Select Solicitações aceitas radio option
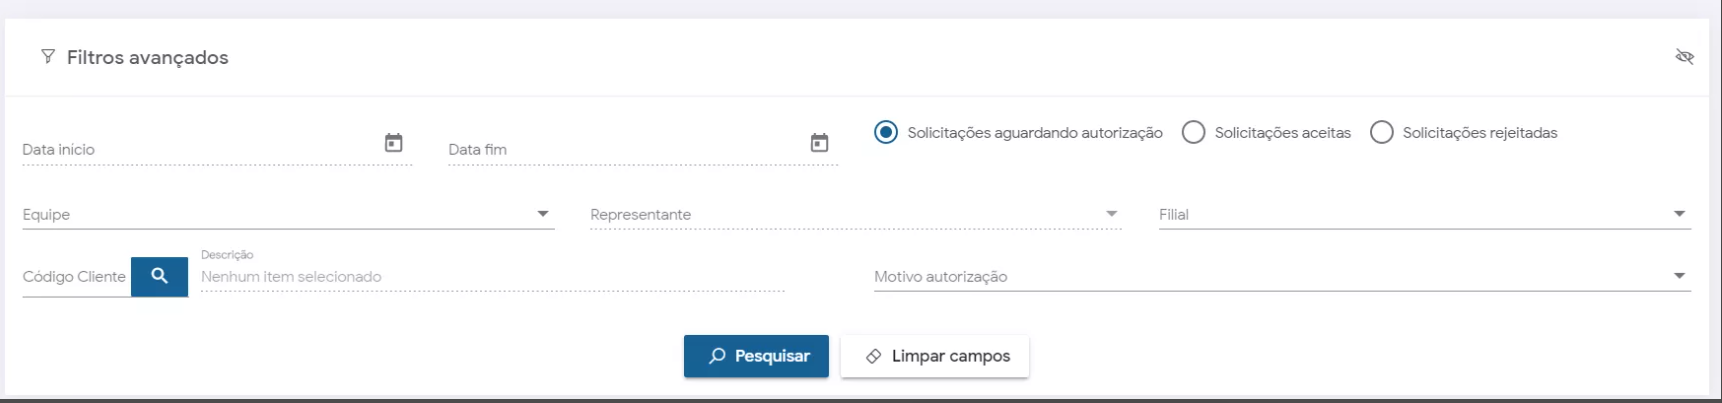The height and width of the screenshot is (403, 1722). point(1193,132)
